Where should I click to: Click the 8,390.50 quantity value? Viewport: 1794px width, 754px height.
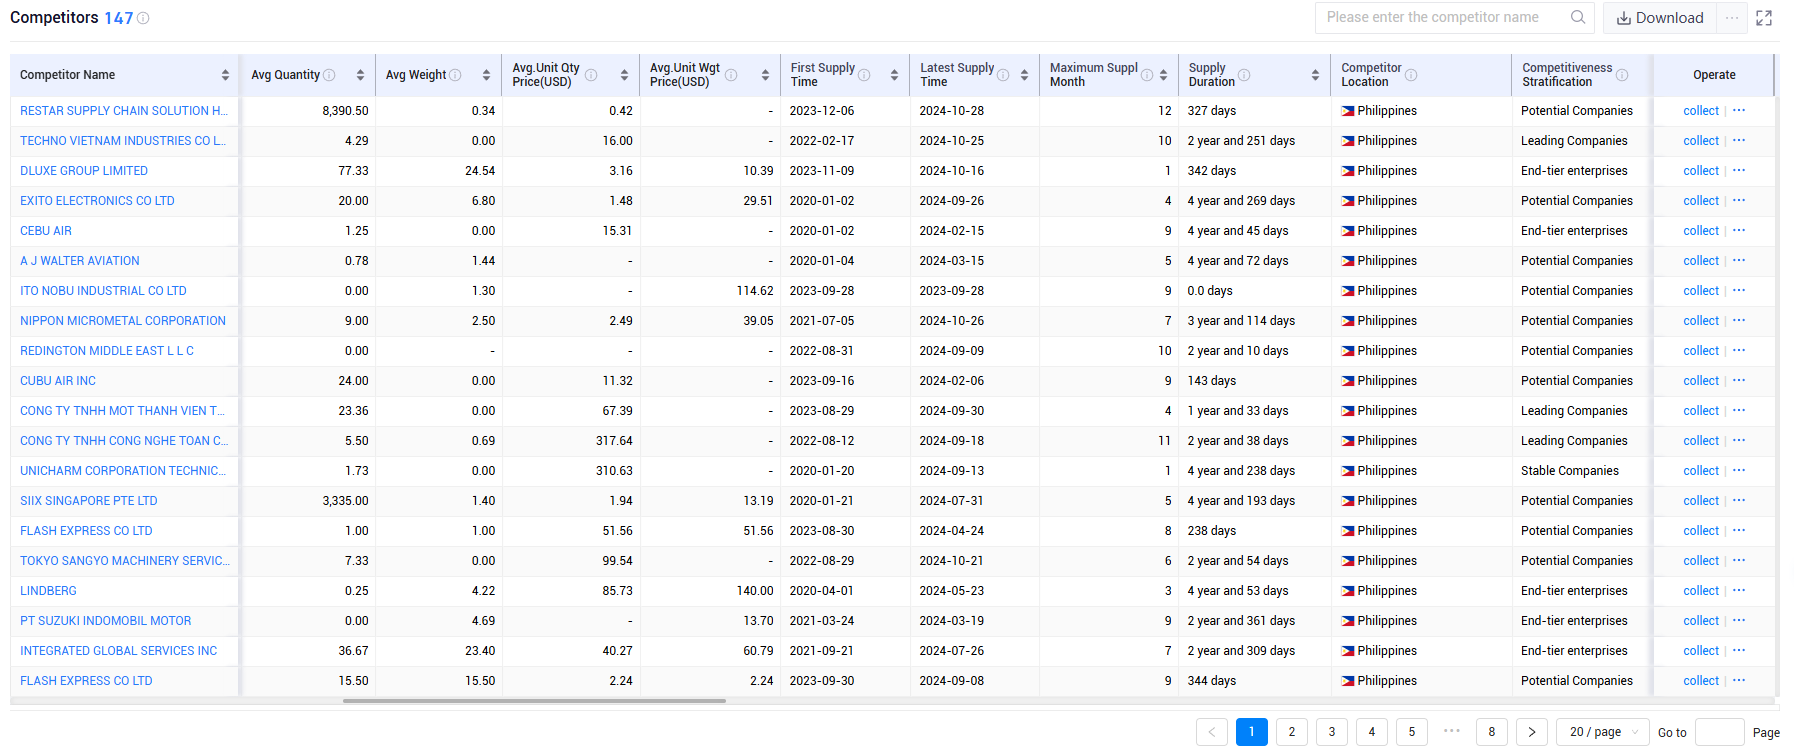coord(345,111)
